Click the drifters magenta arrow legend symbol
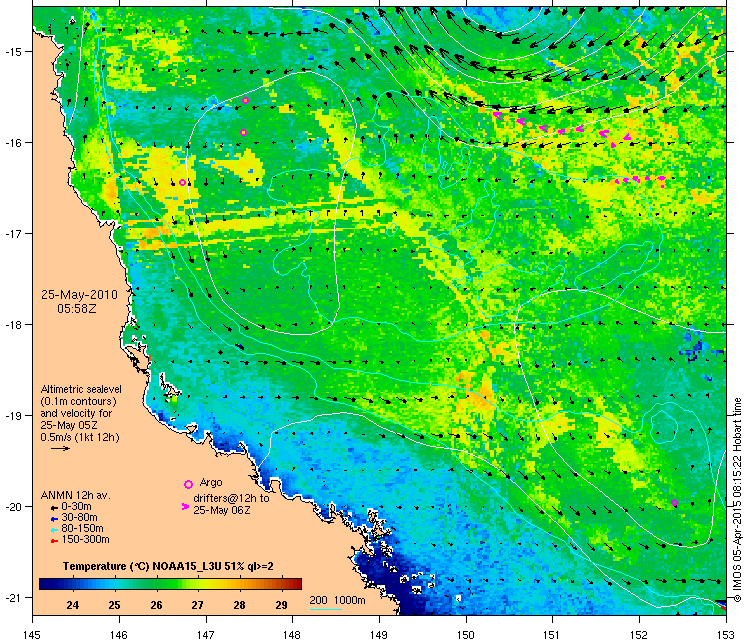Image resolution: width=750 pixels, height=640 pixels. (185, 506)
